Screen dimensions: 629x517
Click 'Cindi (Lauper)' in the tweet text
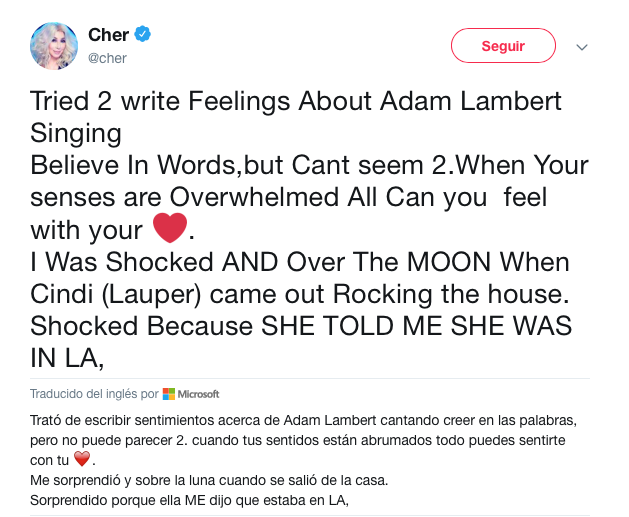tap(116, 294)
